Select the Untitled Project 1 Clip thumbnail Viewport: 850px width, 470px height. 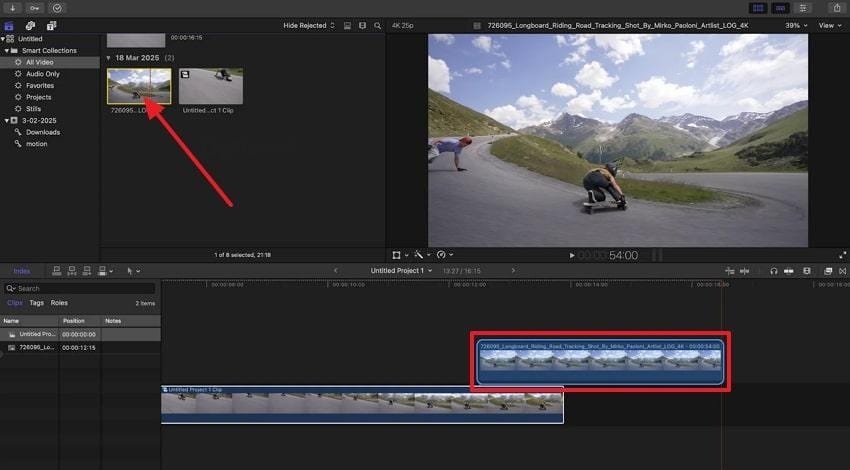click(x=211, y=86)
